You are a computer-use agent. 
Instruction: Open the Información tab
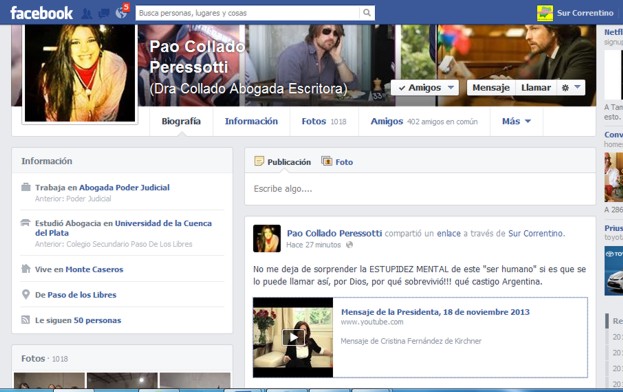point(251,122)
